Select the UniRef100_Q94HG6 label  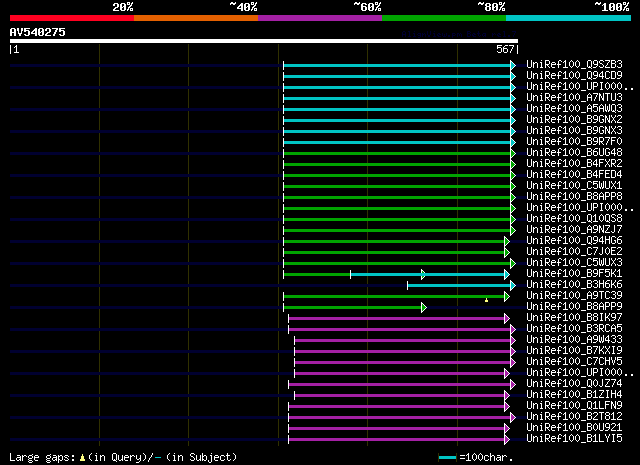pyautogui.click(x=574, y=241)
